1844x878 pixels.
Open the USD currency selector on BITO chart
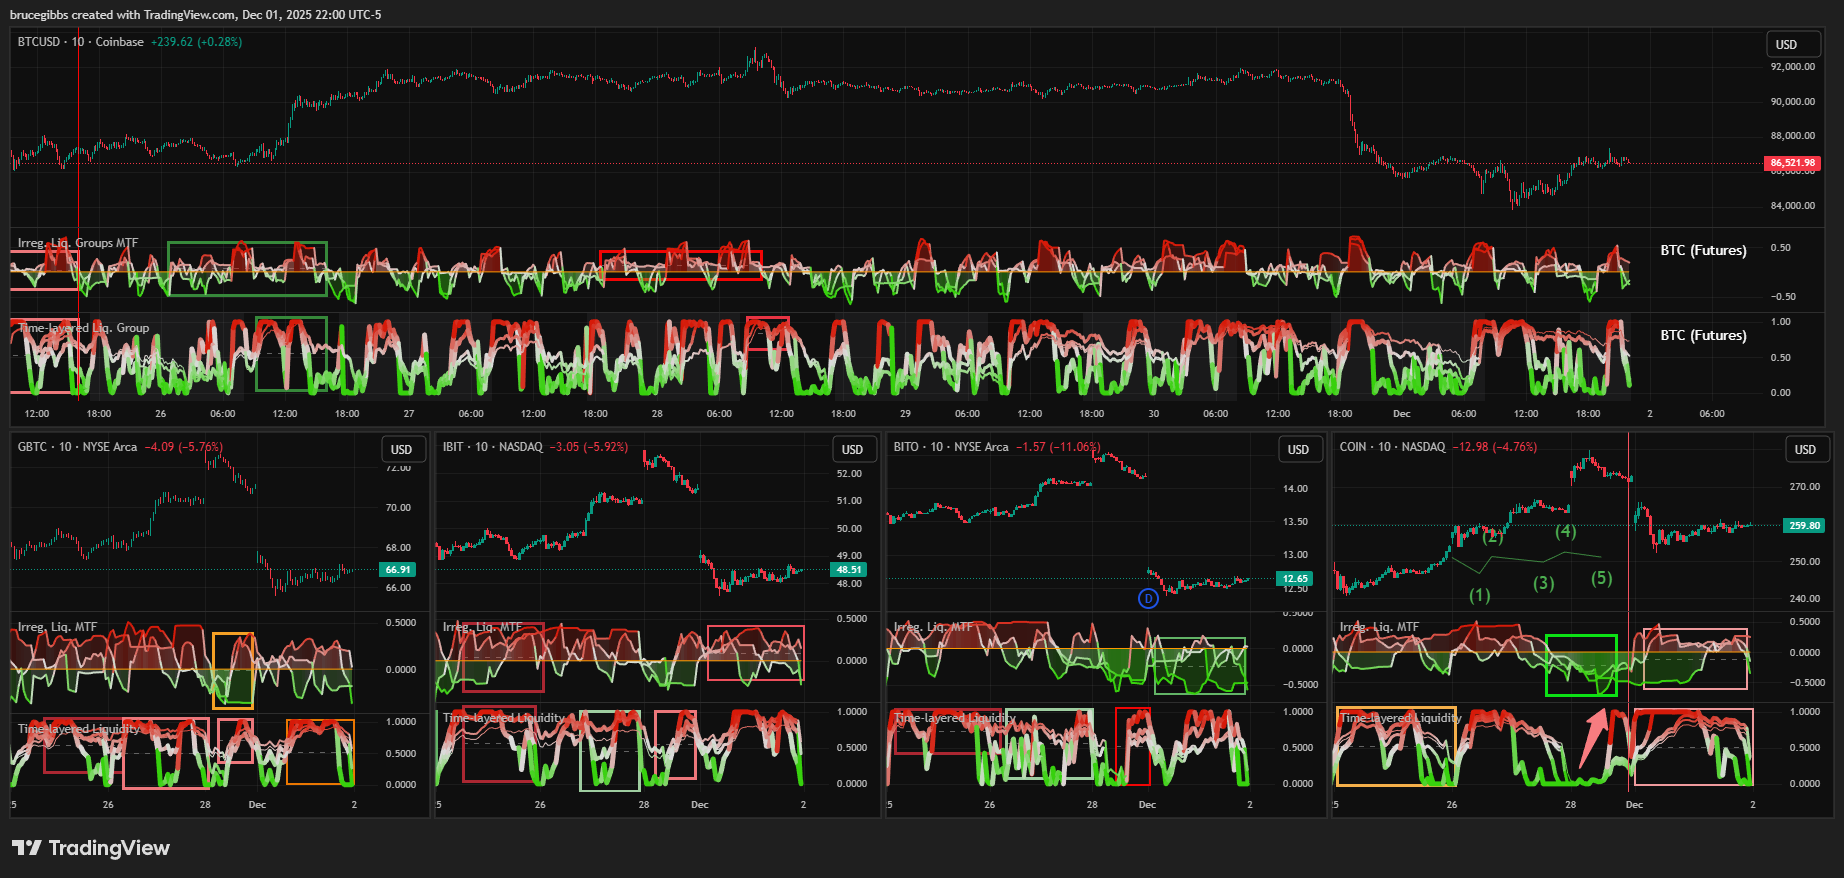tap(1298, 450)
